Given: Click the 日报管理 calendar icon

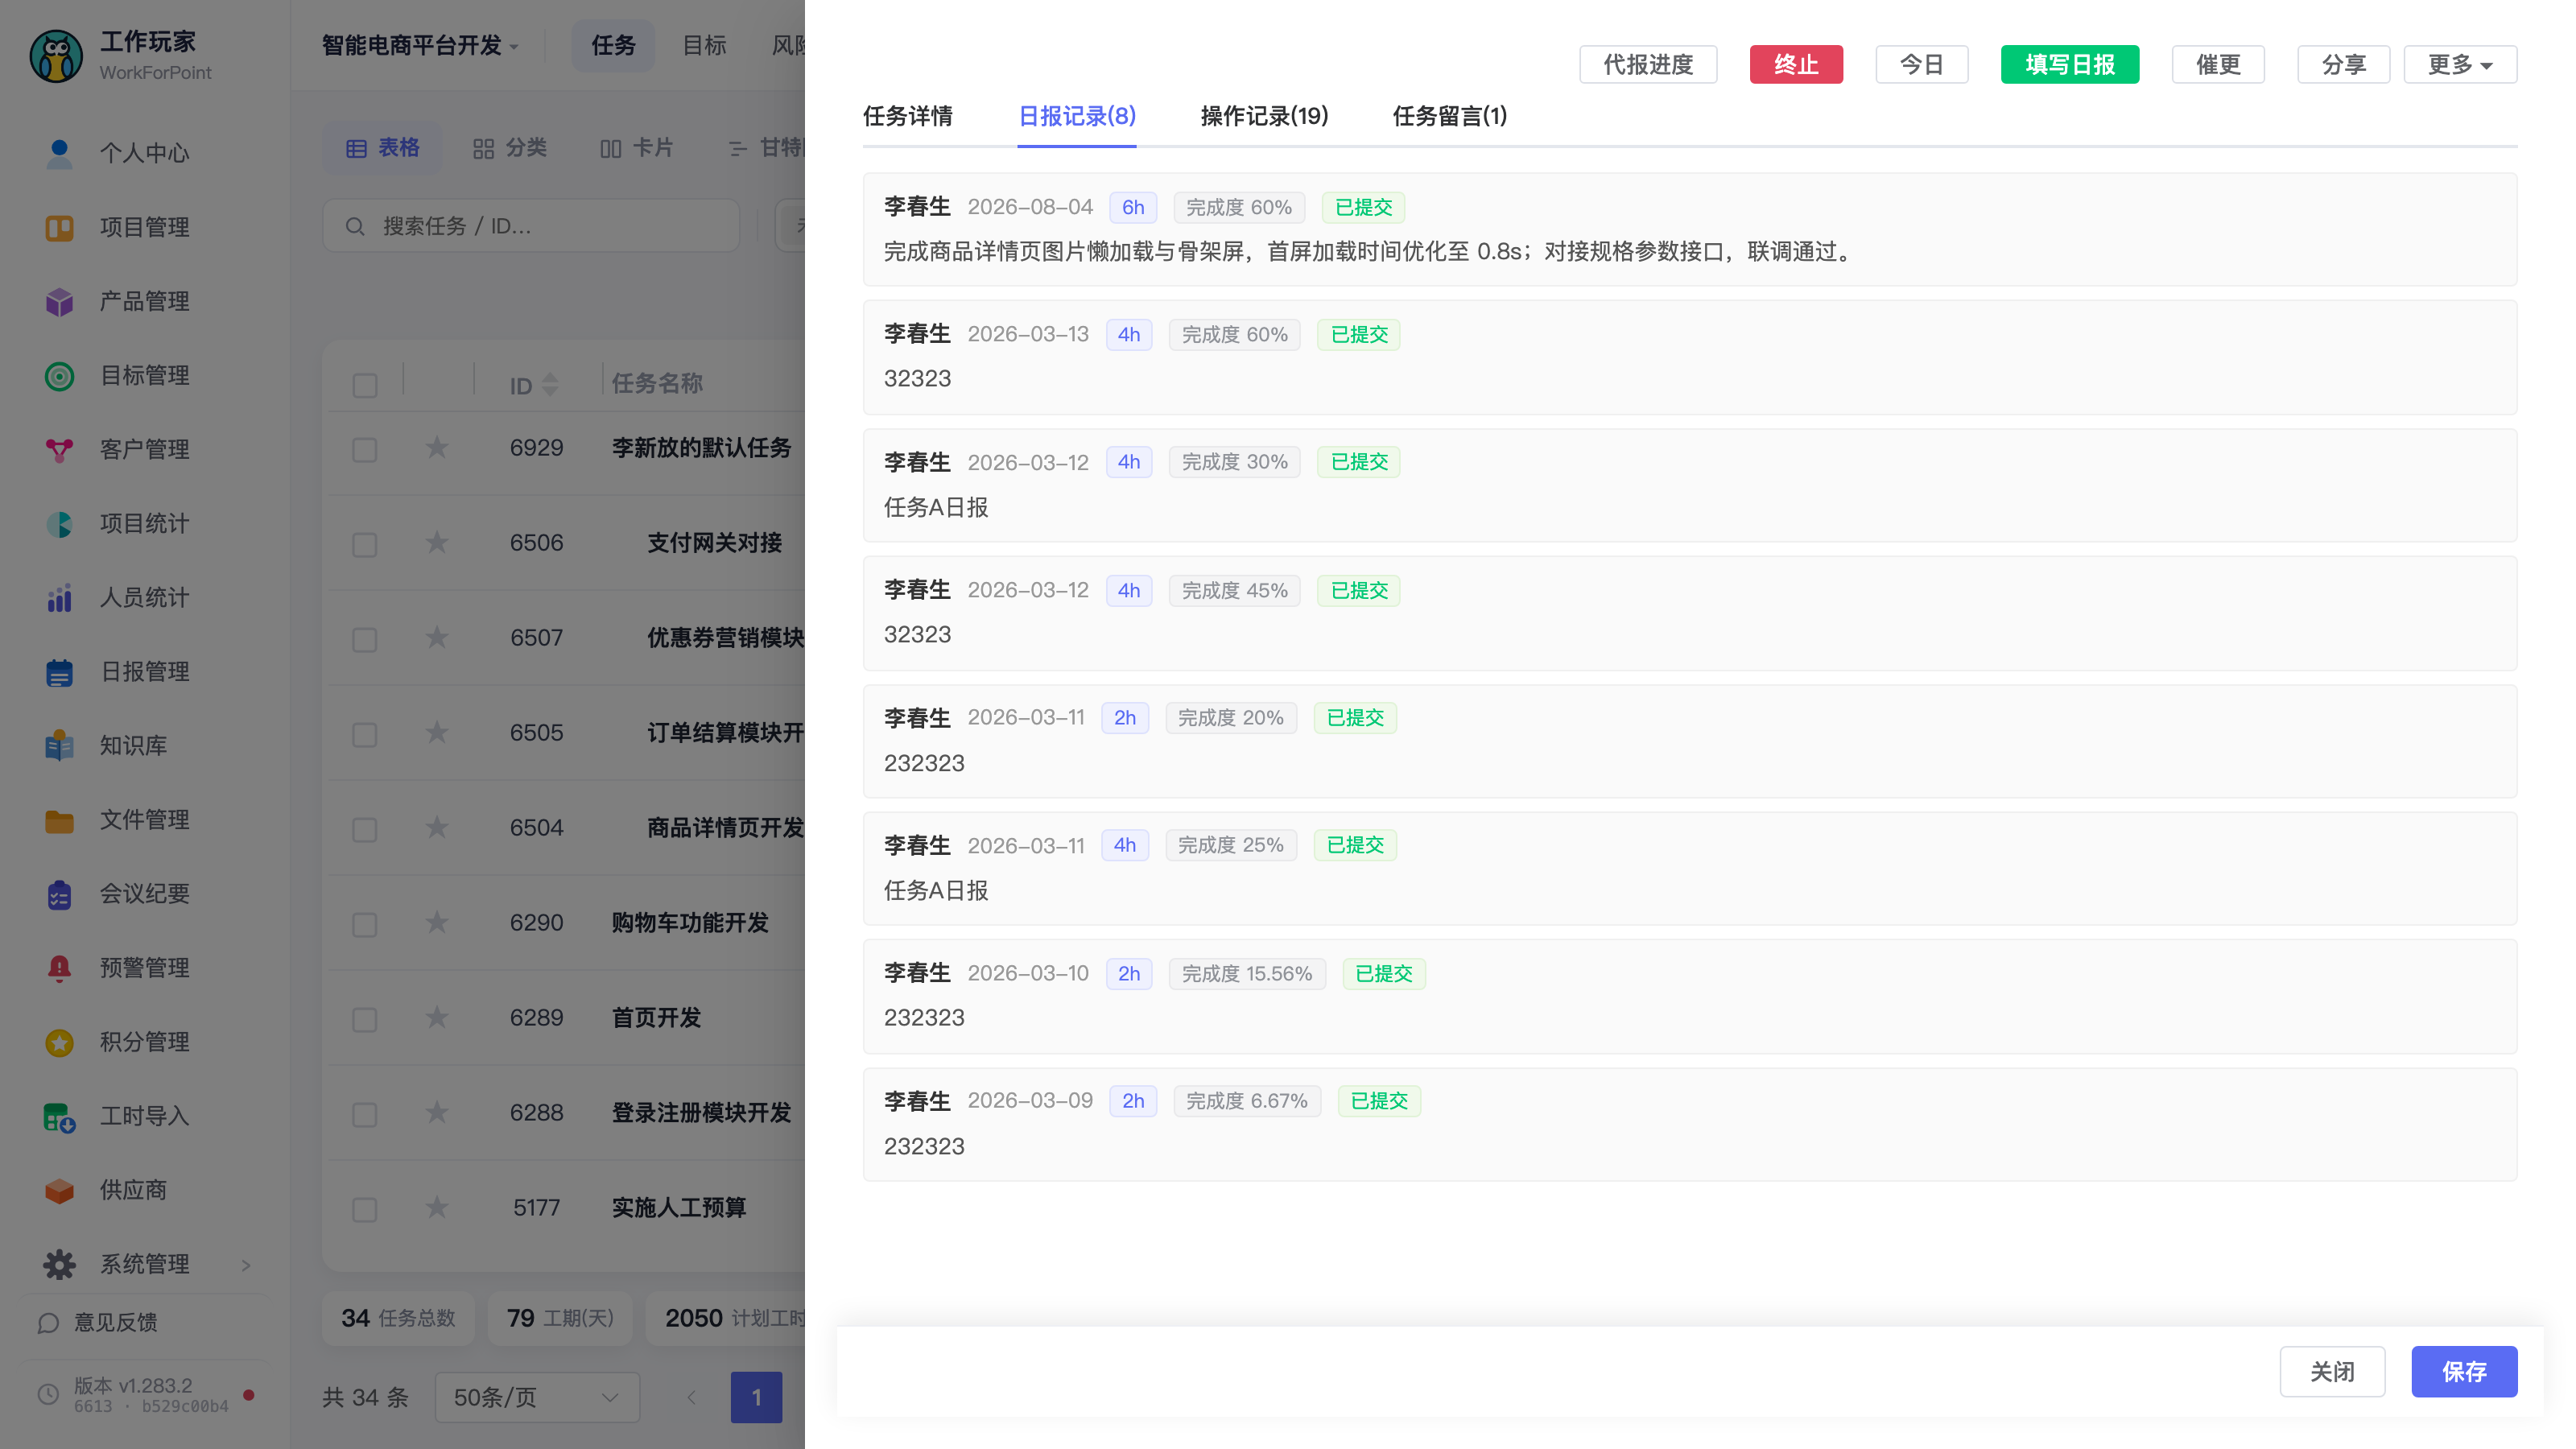Looking at the screenshot, I should coord(59,671).
